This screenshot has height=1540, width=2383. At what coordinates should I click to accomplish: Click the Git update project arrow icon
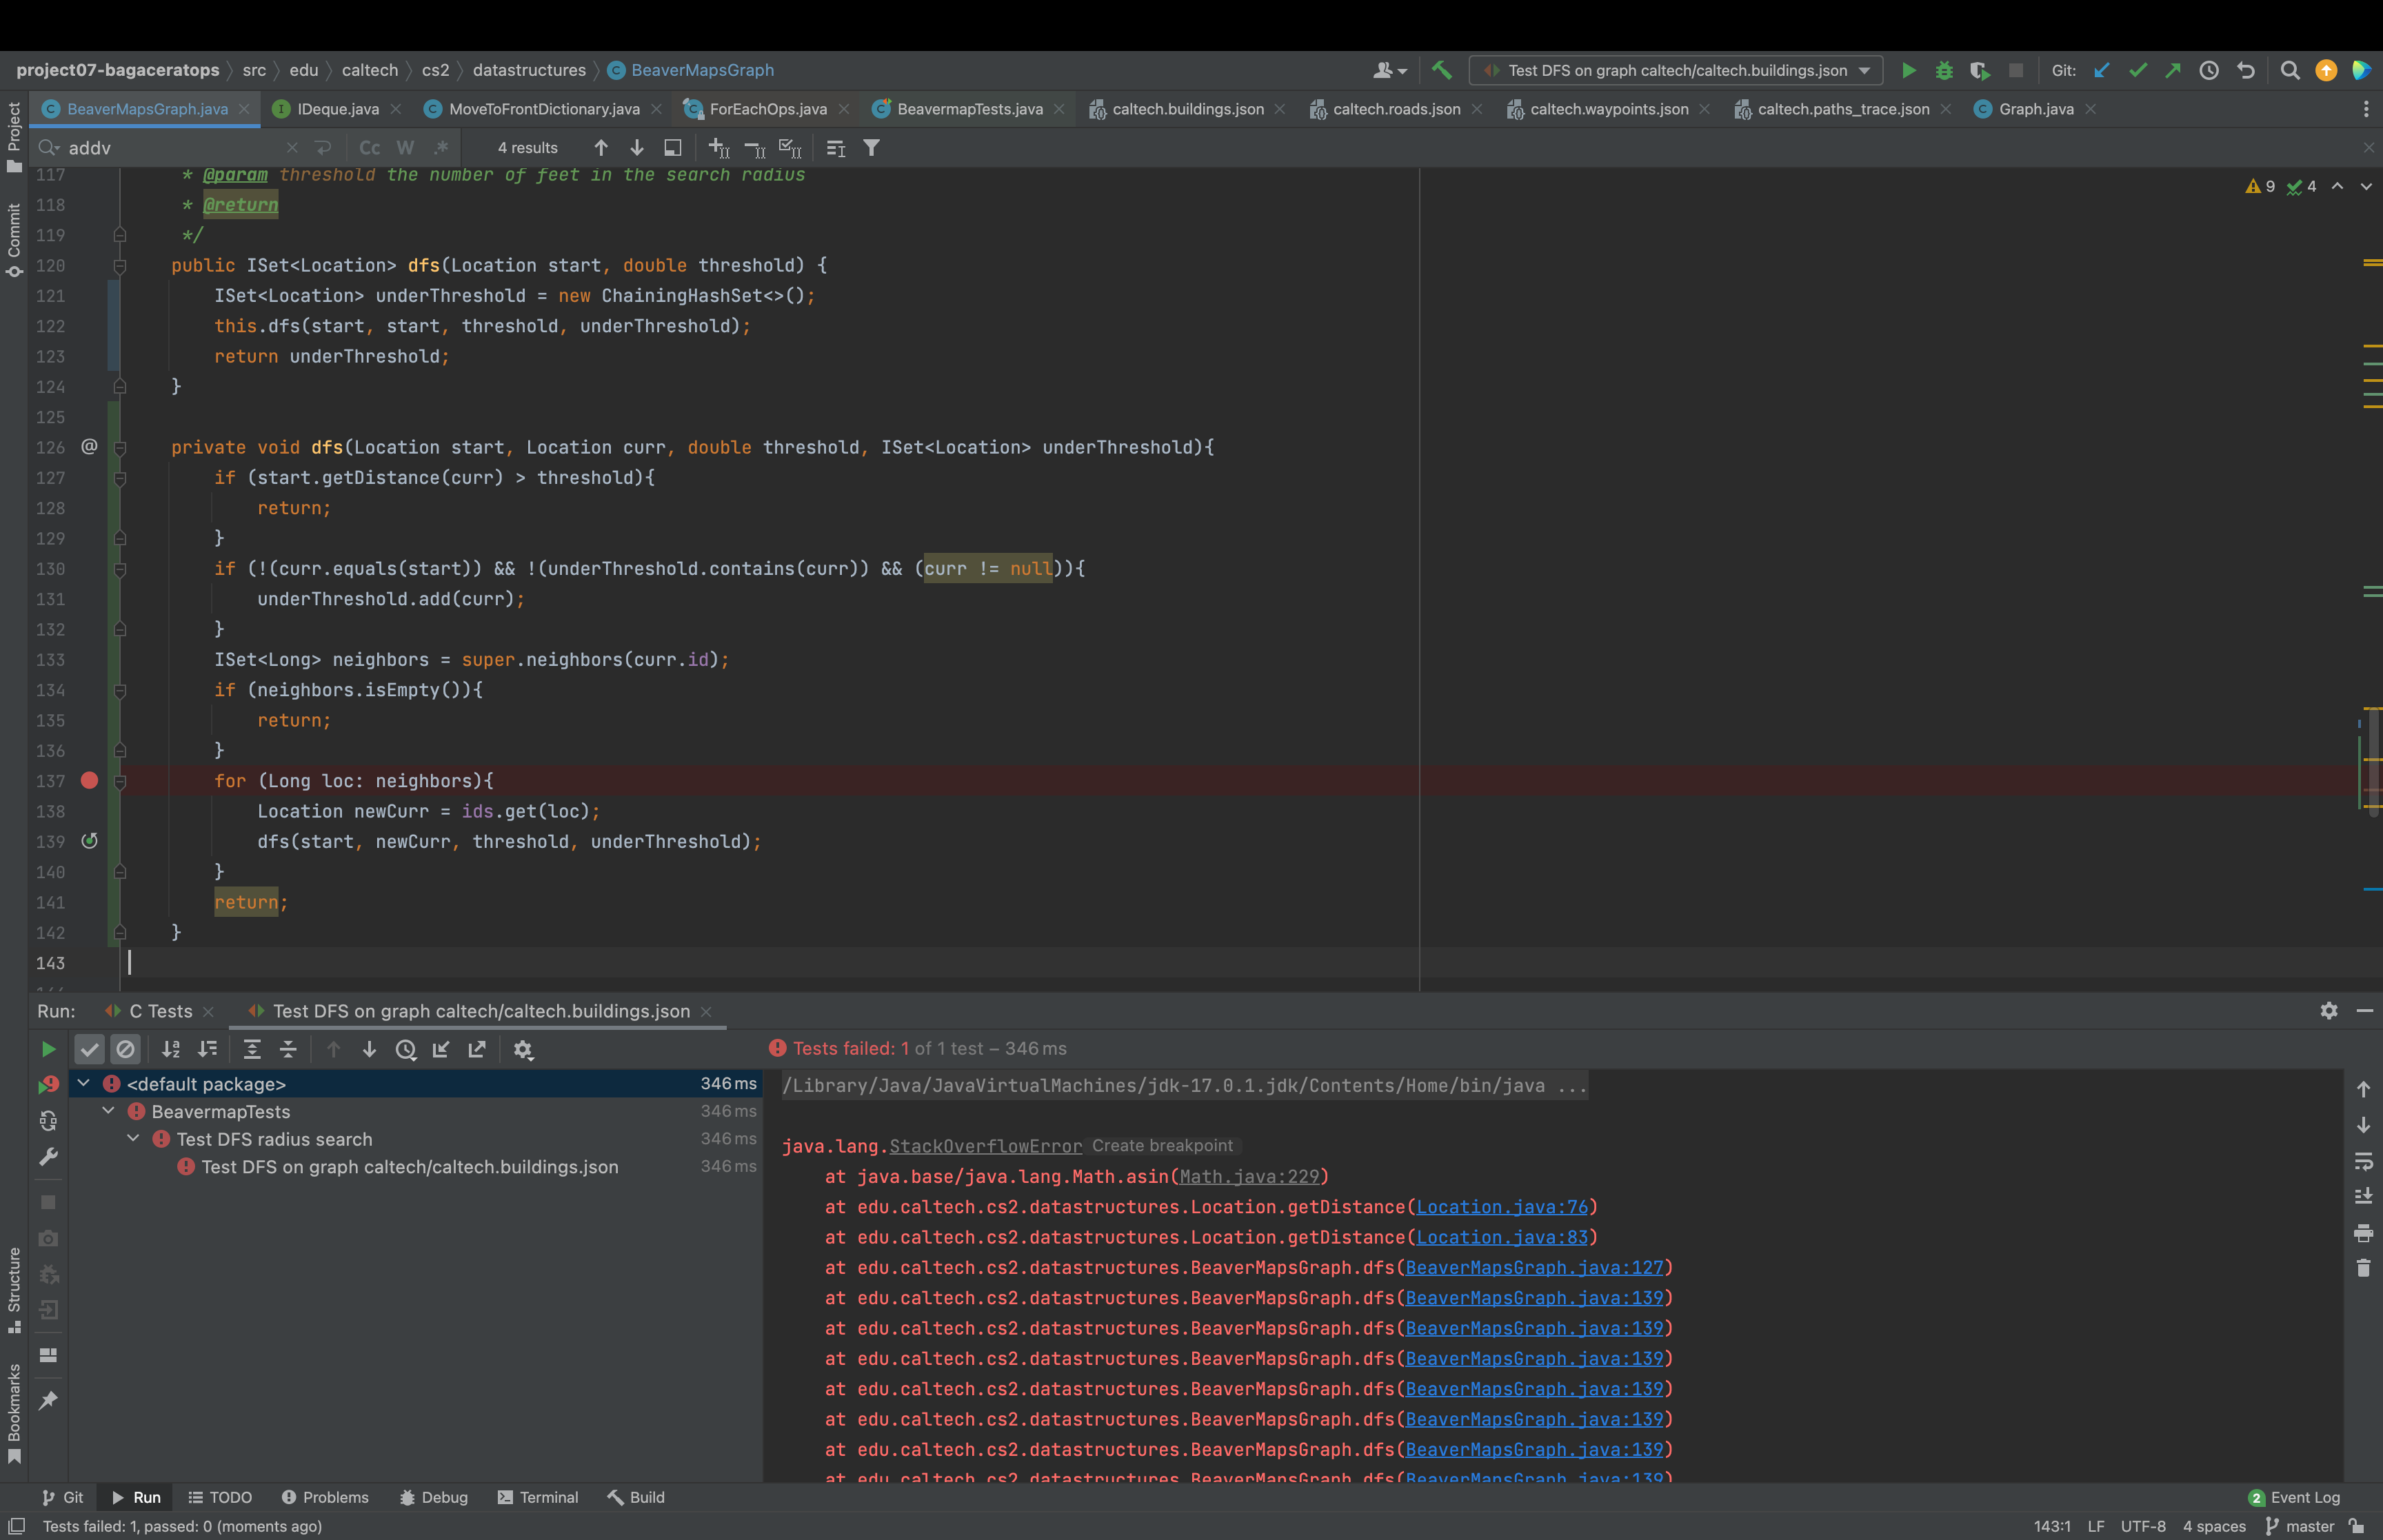point(2101,70)
